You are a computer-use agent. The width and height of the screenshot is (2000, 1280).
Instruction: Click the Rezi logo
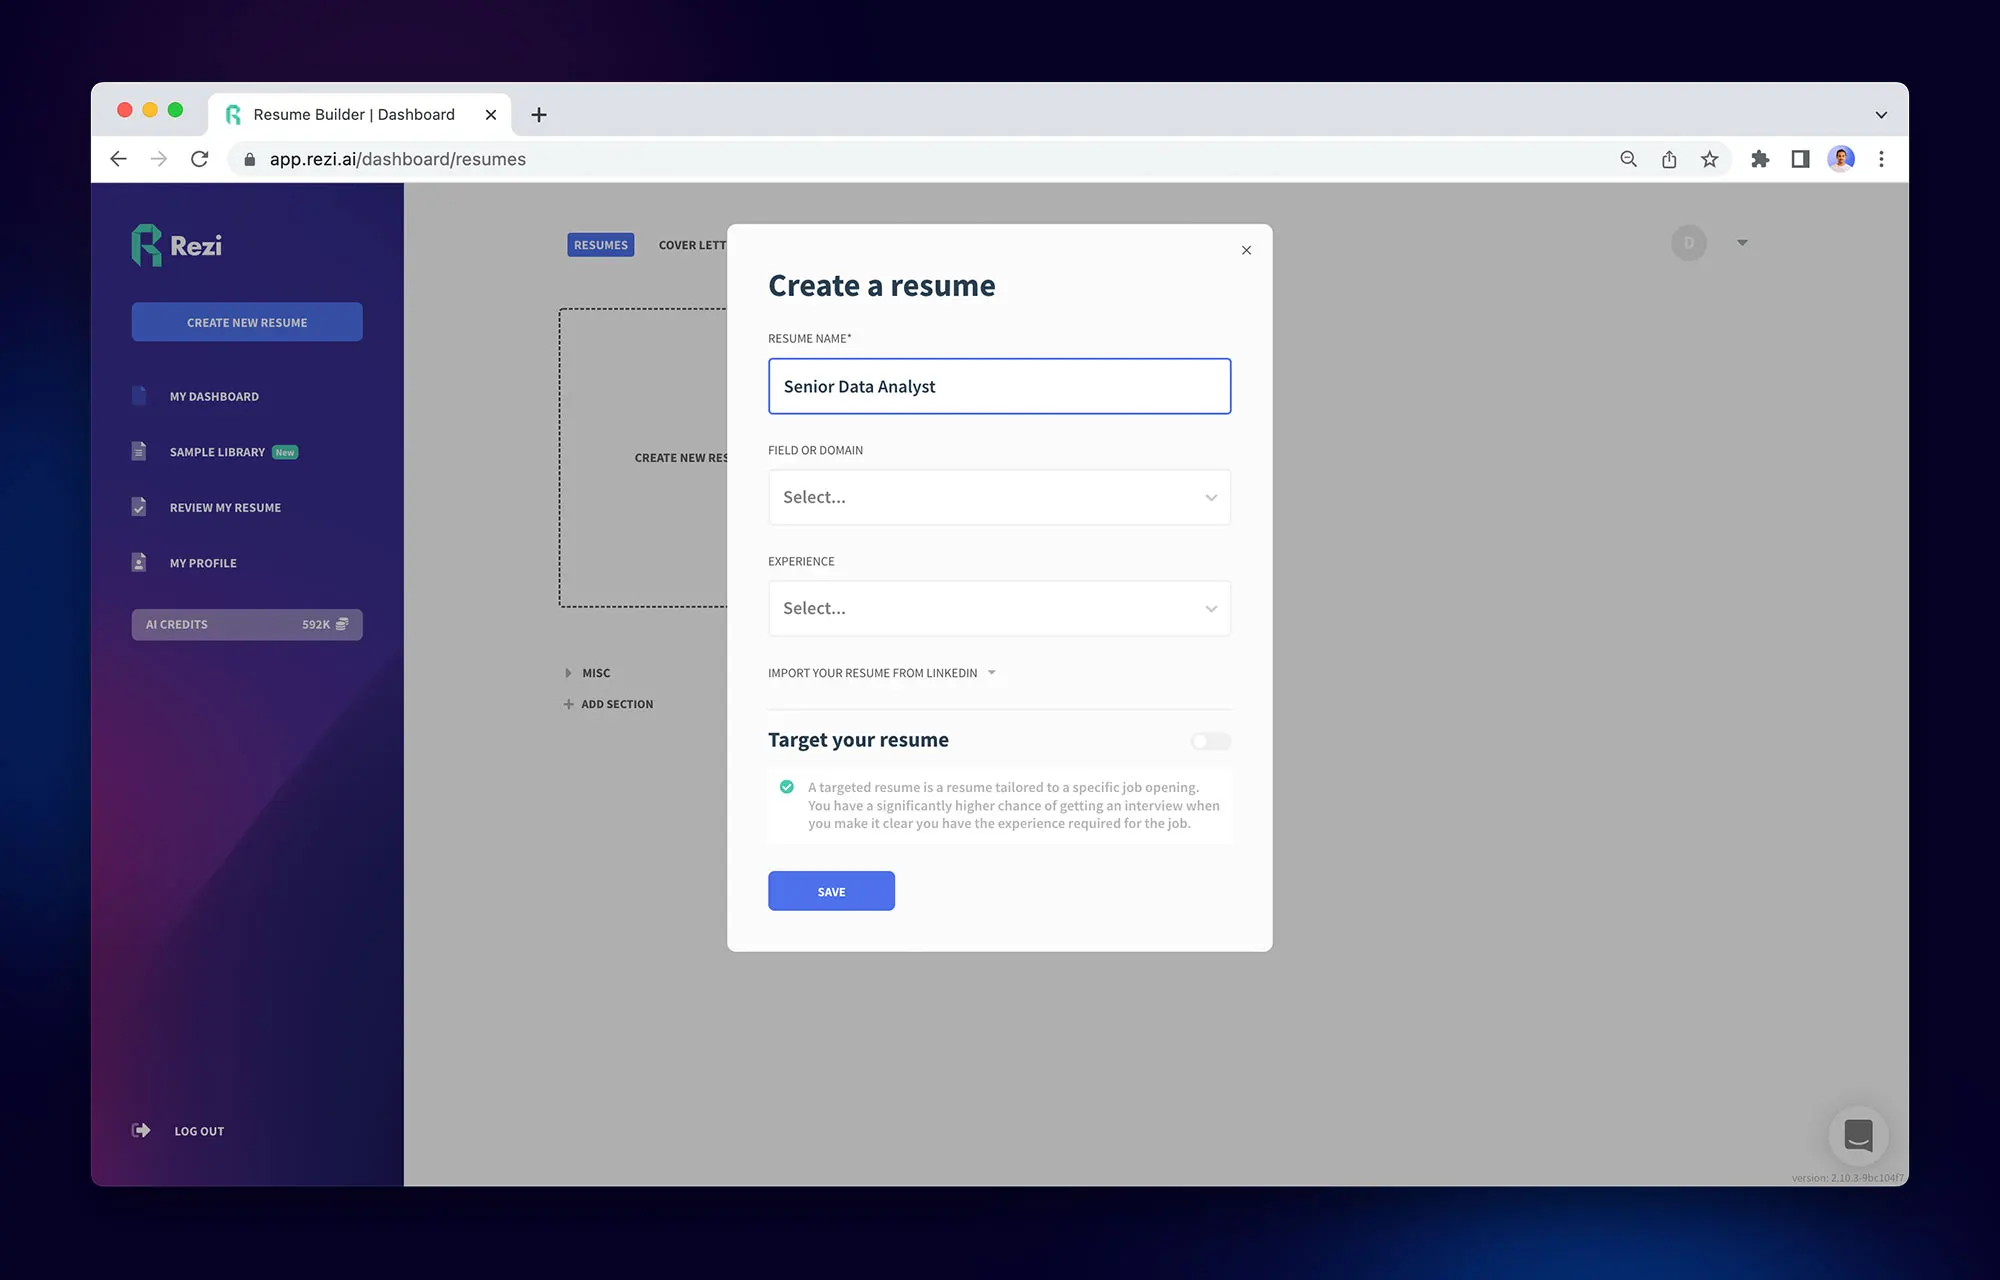[176, 245]
